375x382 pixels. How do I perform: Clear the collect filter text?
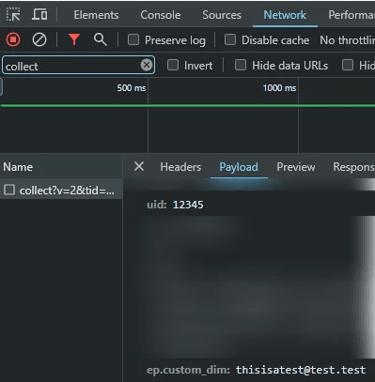click(146, 65)
